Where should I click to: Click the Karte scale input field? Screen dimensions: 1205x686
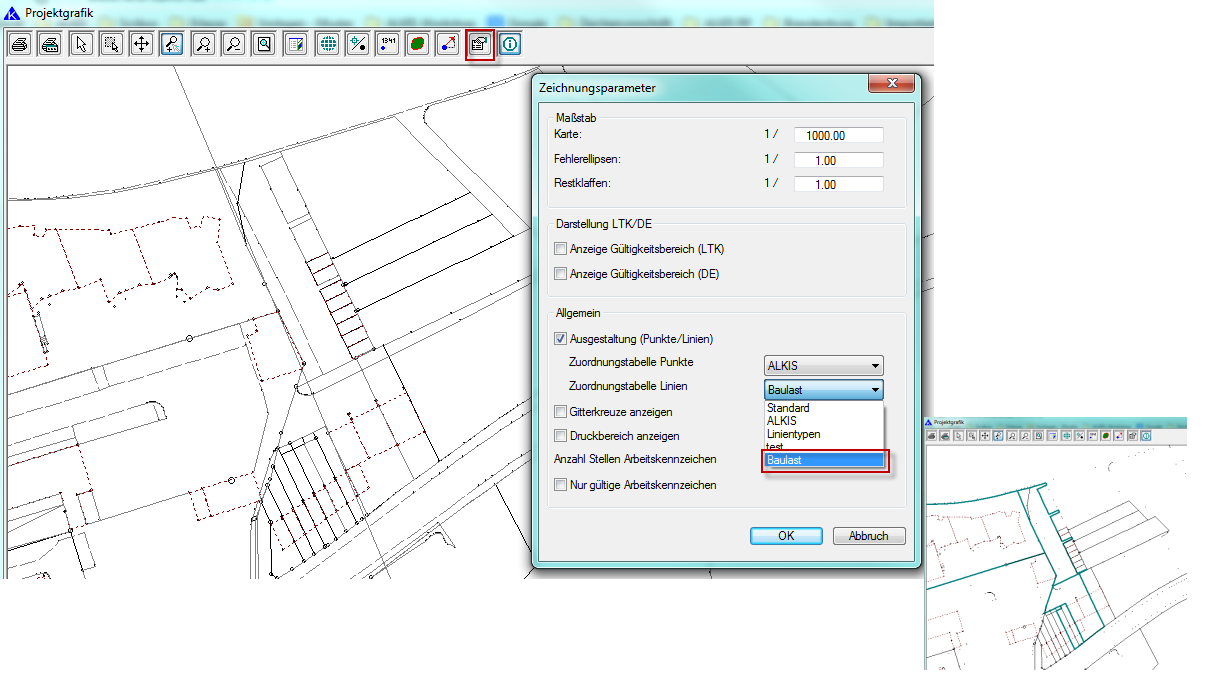coord(838,136)
